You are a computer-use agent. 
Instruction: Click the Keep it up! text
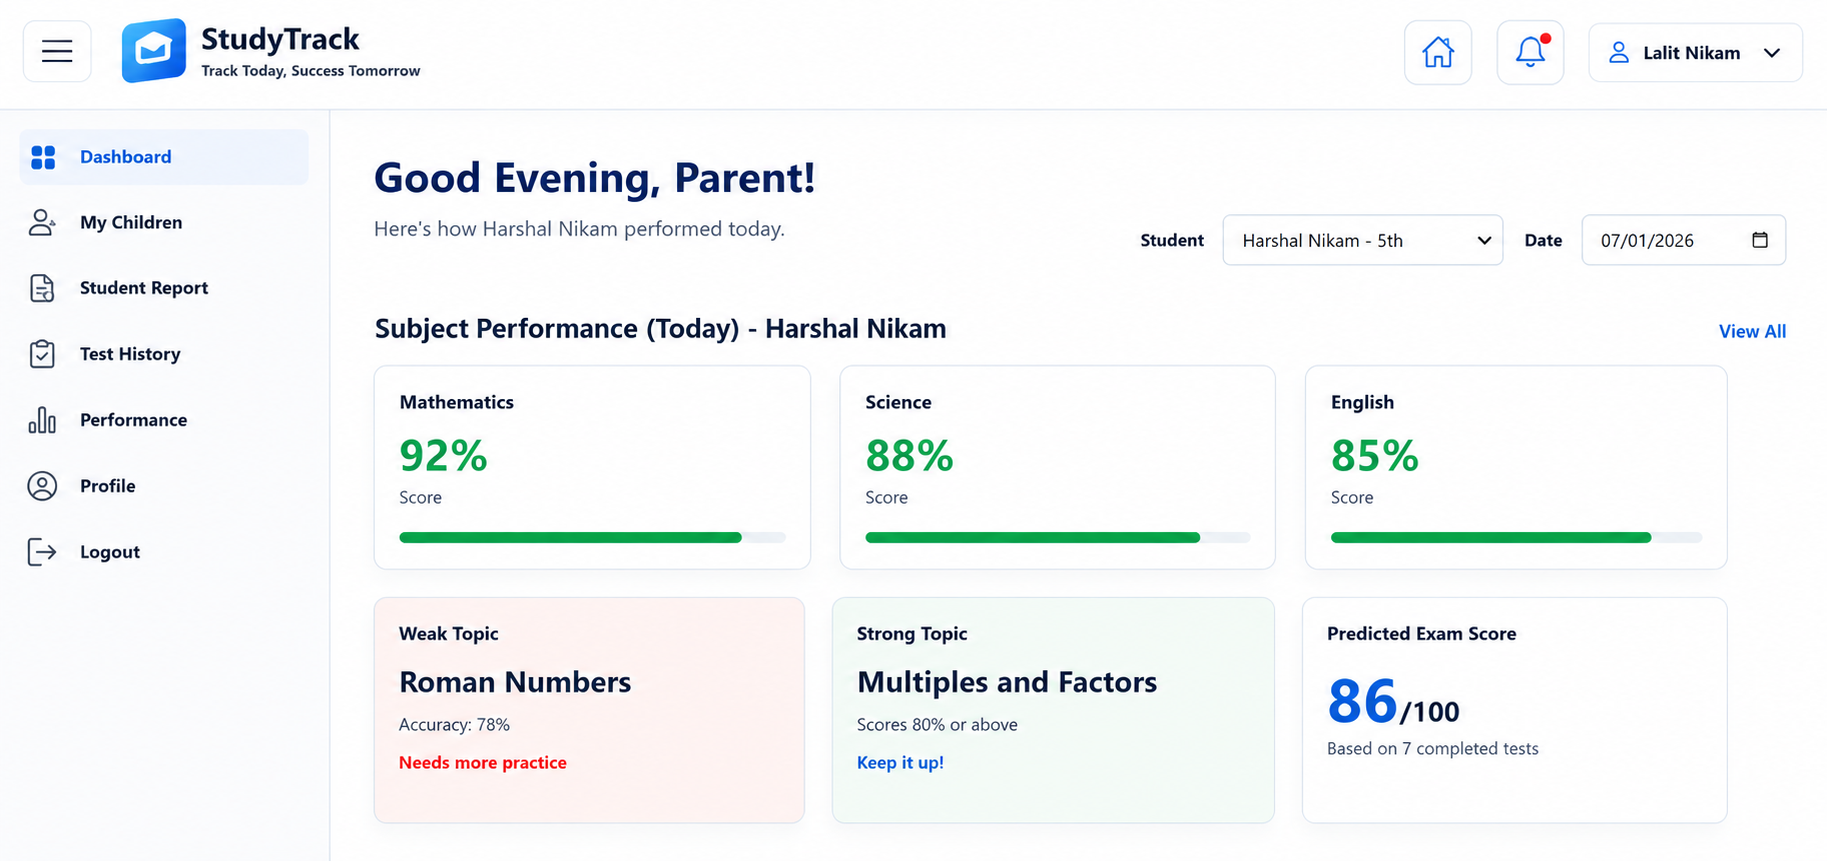point(900,762)
